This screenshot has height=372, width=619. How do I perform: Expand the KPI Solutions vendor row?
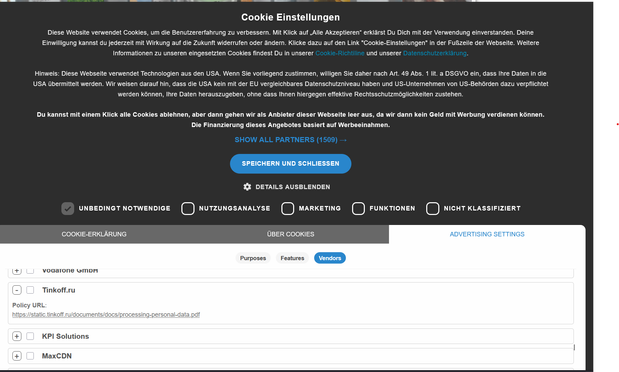pyautogui.click(x=17, y=336)
